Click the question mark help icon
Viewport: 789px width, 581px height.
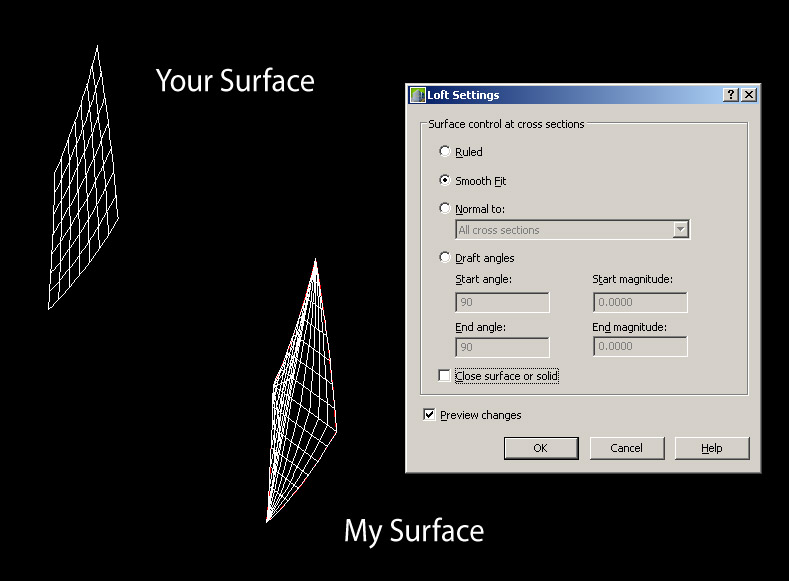[x=731, y=95]
